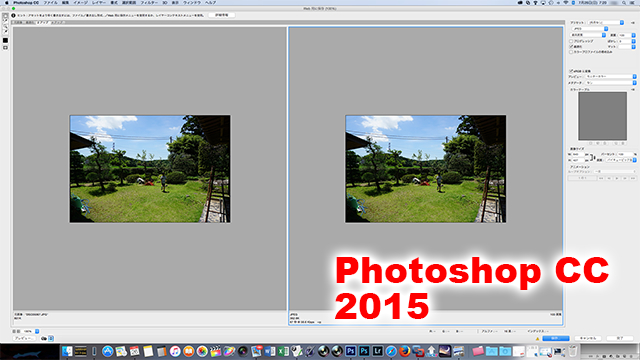Enable Embed Color Profile checkbox
Image resolution: width=640 pixels, height=360 pixels.
pos(571,52)
